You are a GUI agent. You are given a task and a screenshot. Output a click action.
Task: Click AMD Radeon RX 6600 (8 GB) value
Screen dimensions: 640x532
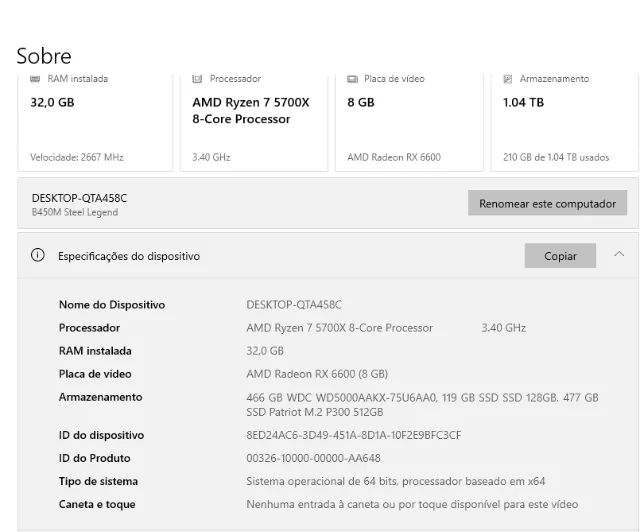(317, 374)
